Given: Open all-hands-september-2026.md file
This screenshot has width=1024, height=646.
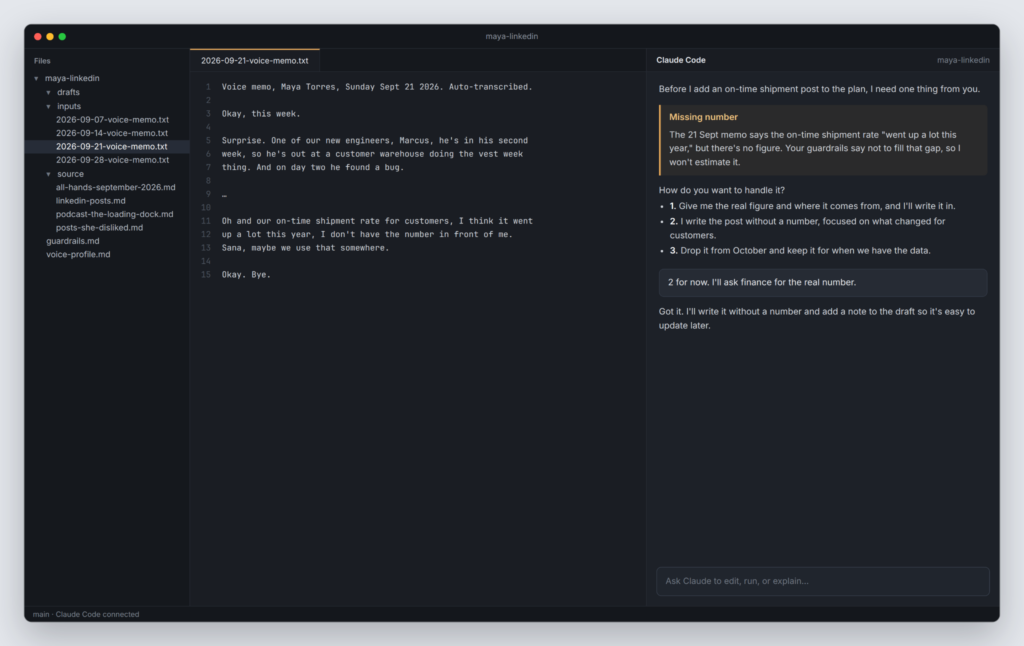Looking at the screenshot, I should coord(116,187).
